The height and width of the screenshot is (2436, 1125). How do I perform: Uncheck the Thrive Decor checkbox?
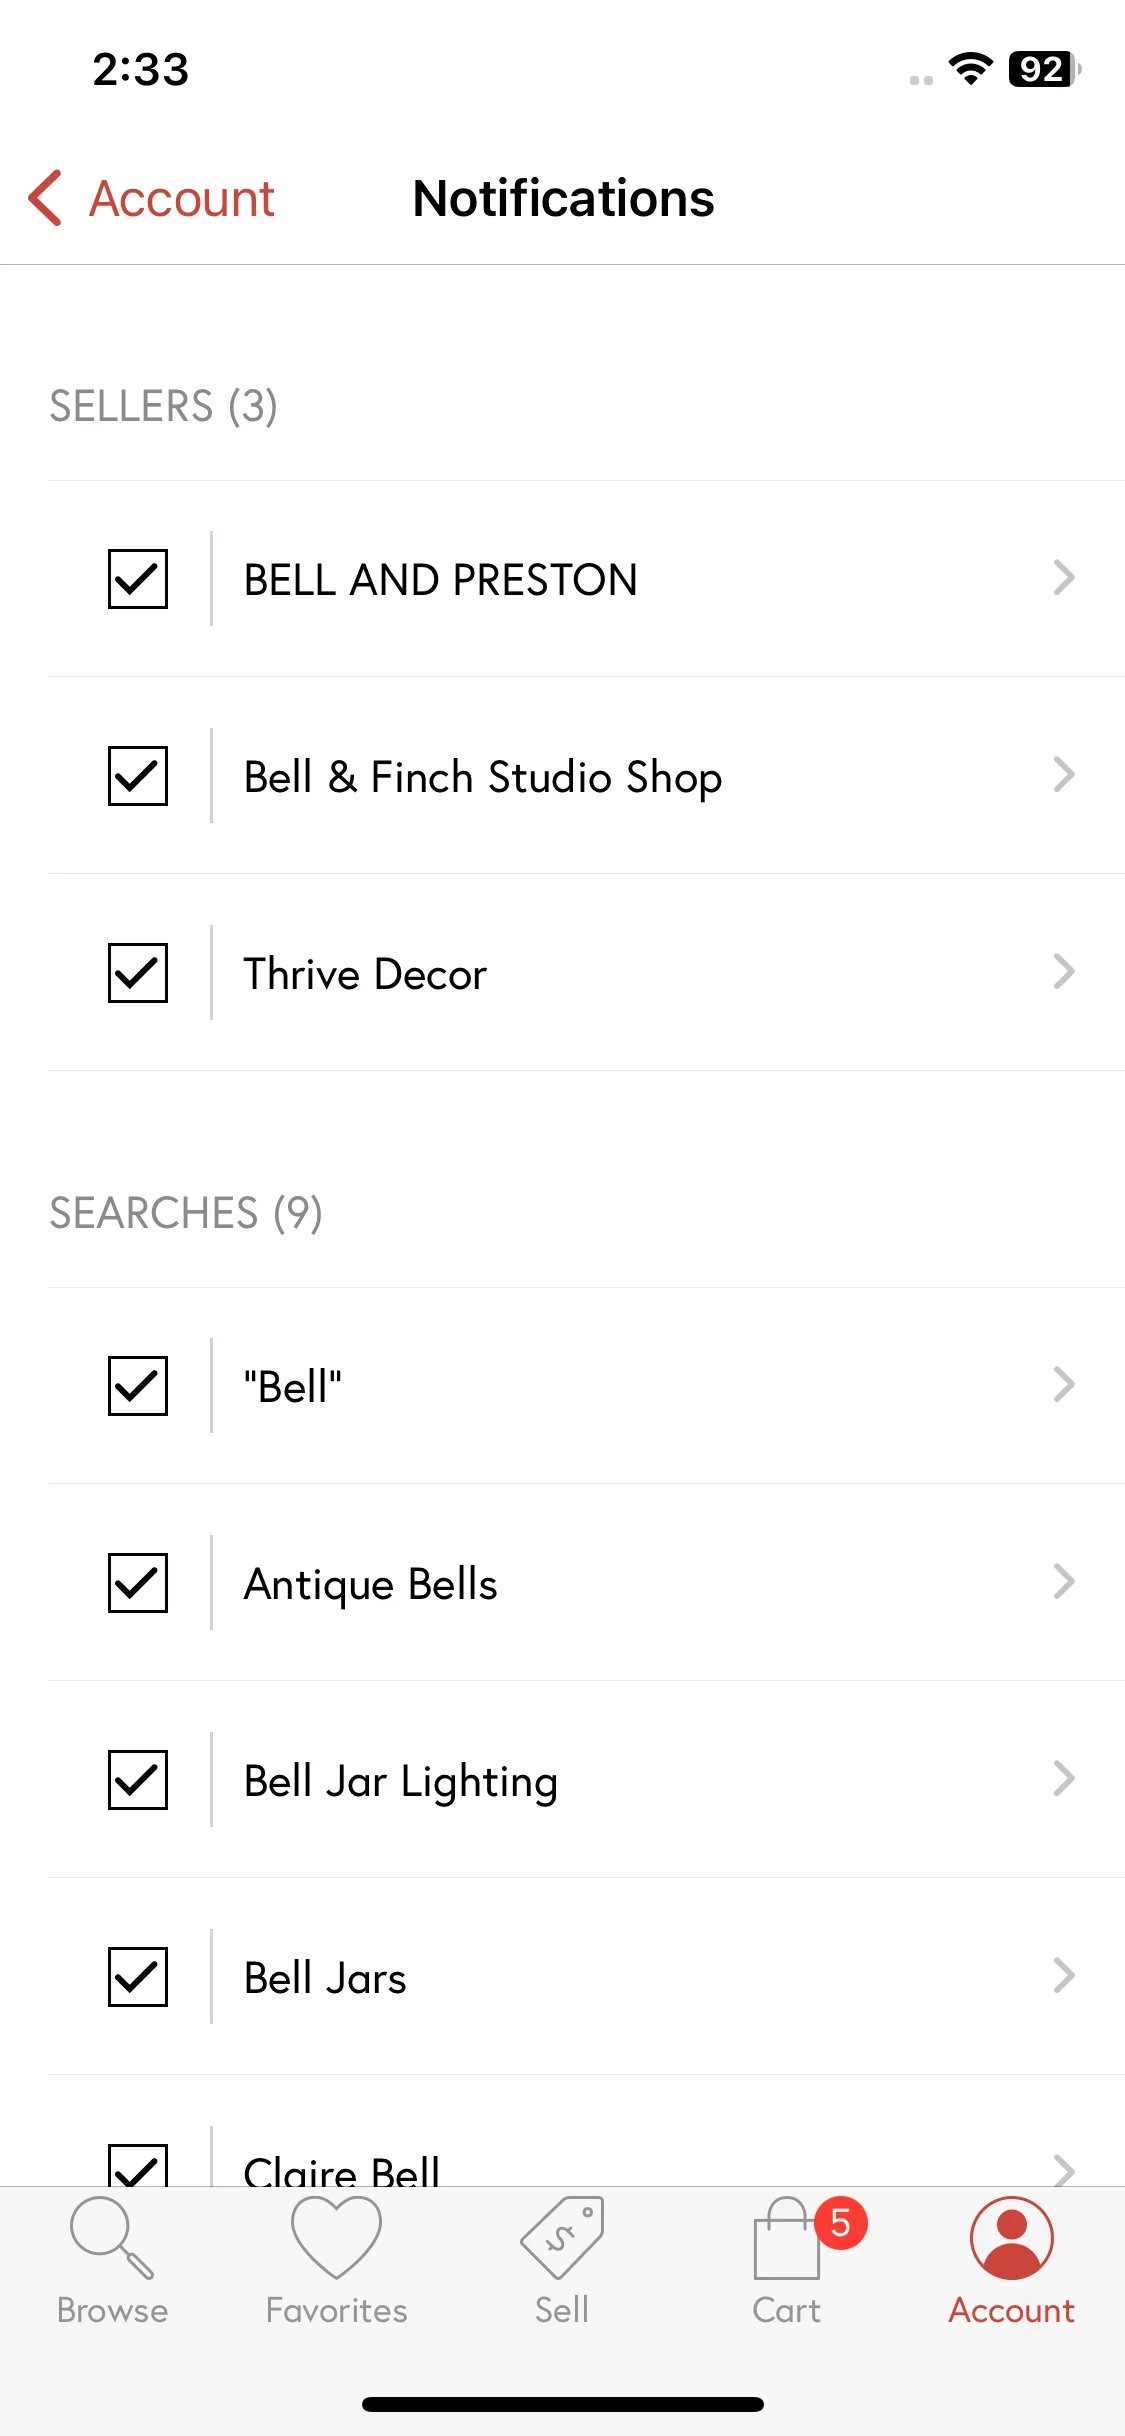click(x=138, y=972)
